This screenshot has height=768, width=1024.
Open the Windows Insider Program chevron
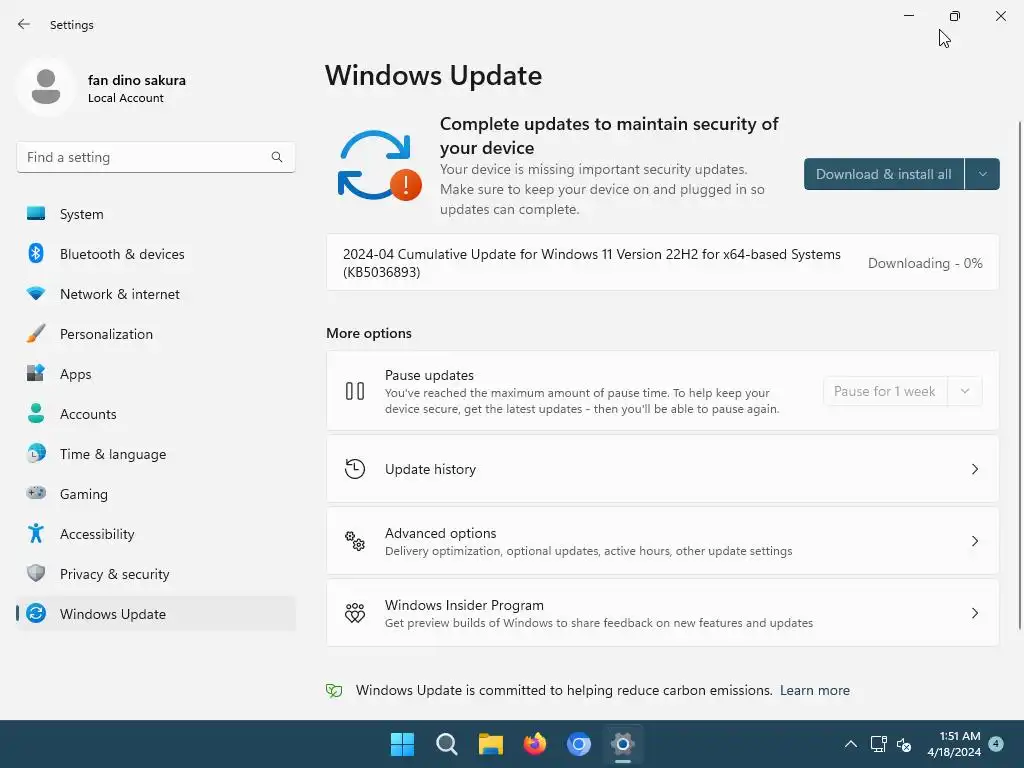pyautogui.click(x=974, y=613)
